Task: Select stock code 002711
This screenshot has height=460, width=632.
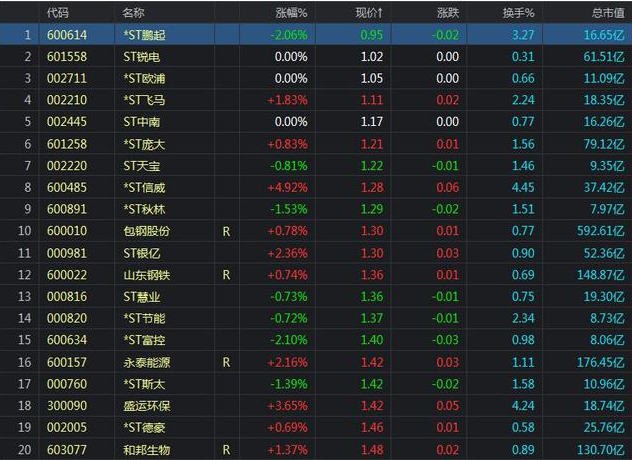Action: [x=67, y=78]
